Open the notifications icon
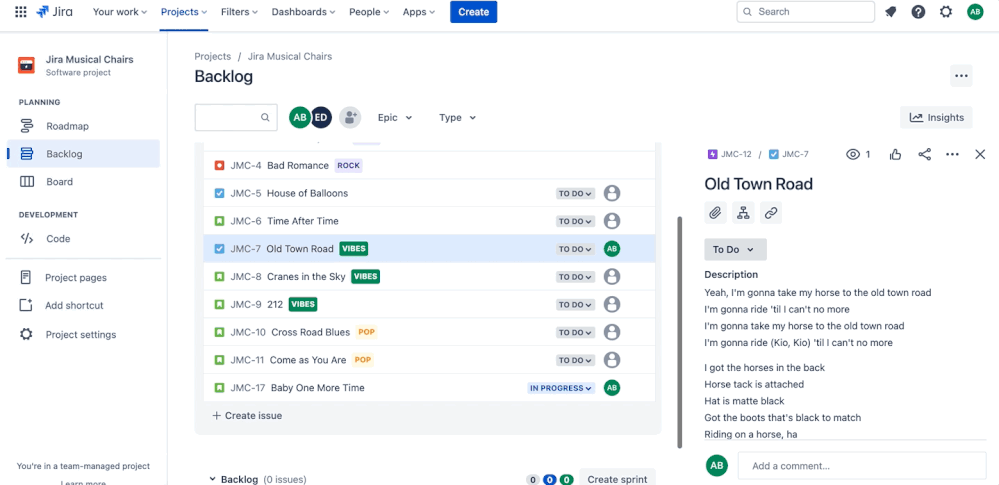 [891, 11]
